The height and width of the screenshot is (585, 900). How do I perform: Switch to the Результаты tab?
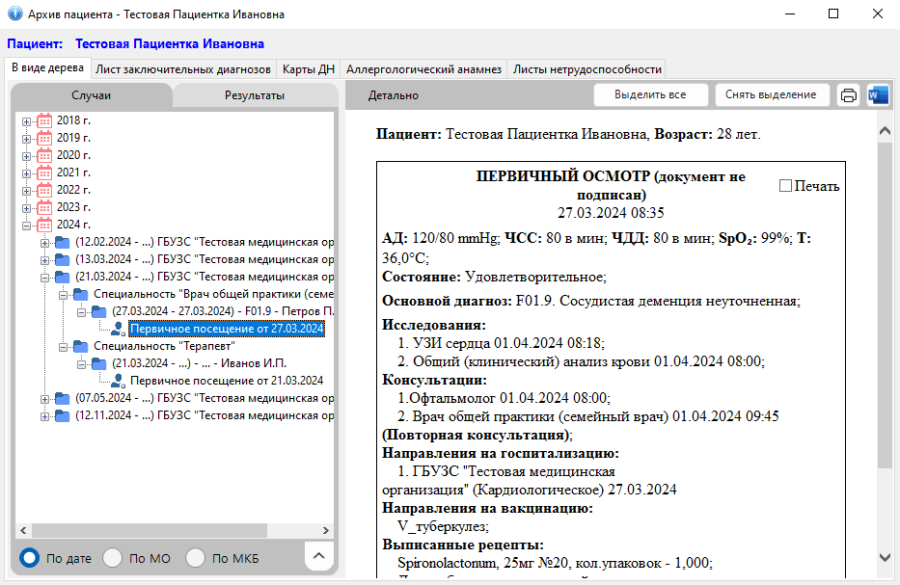point(254,95)
